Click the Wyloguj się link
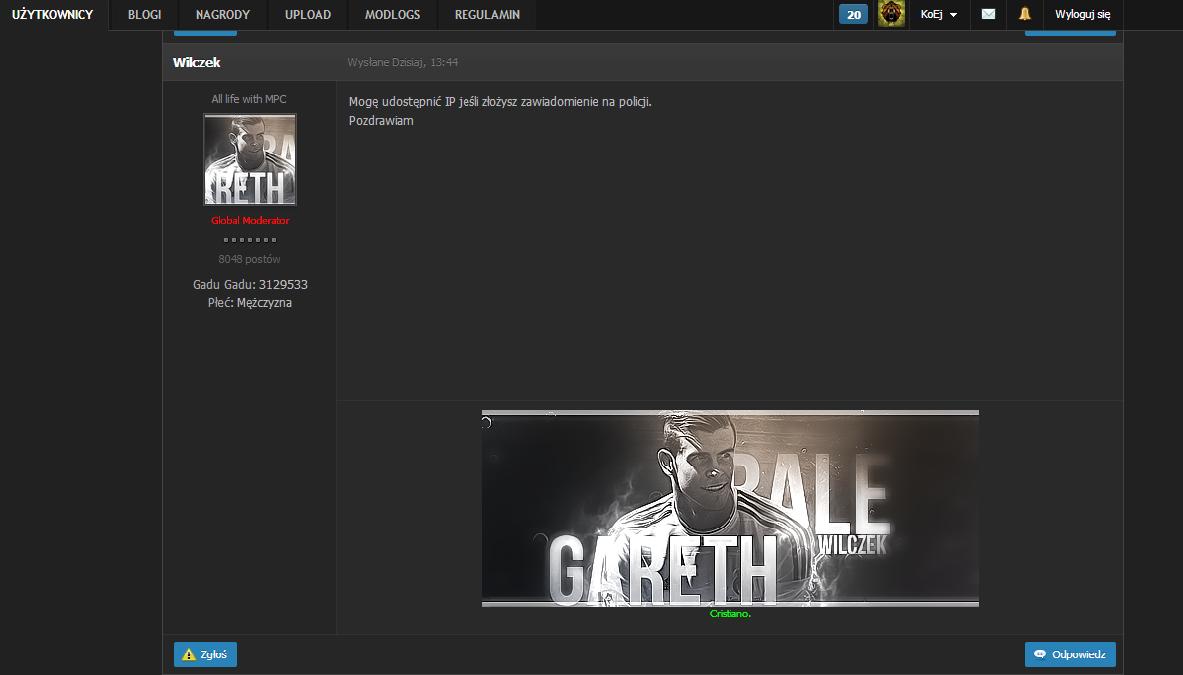The width and height of the screenshot is (1183, 675). click(x=1083, y=14)
